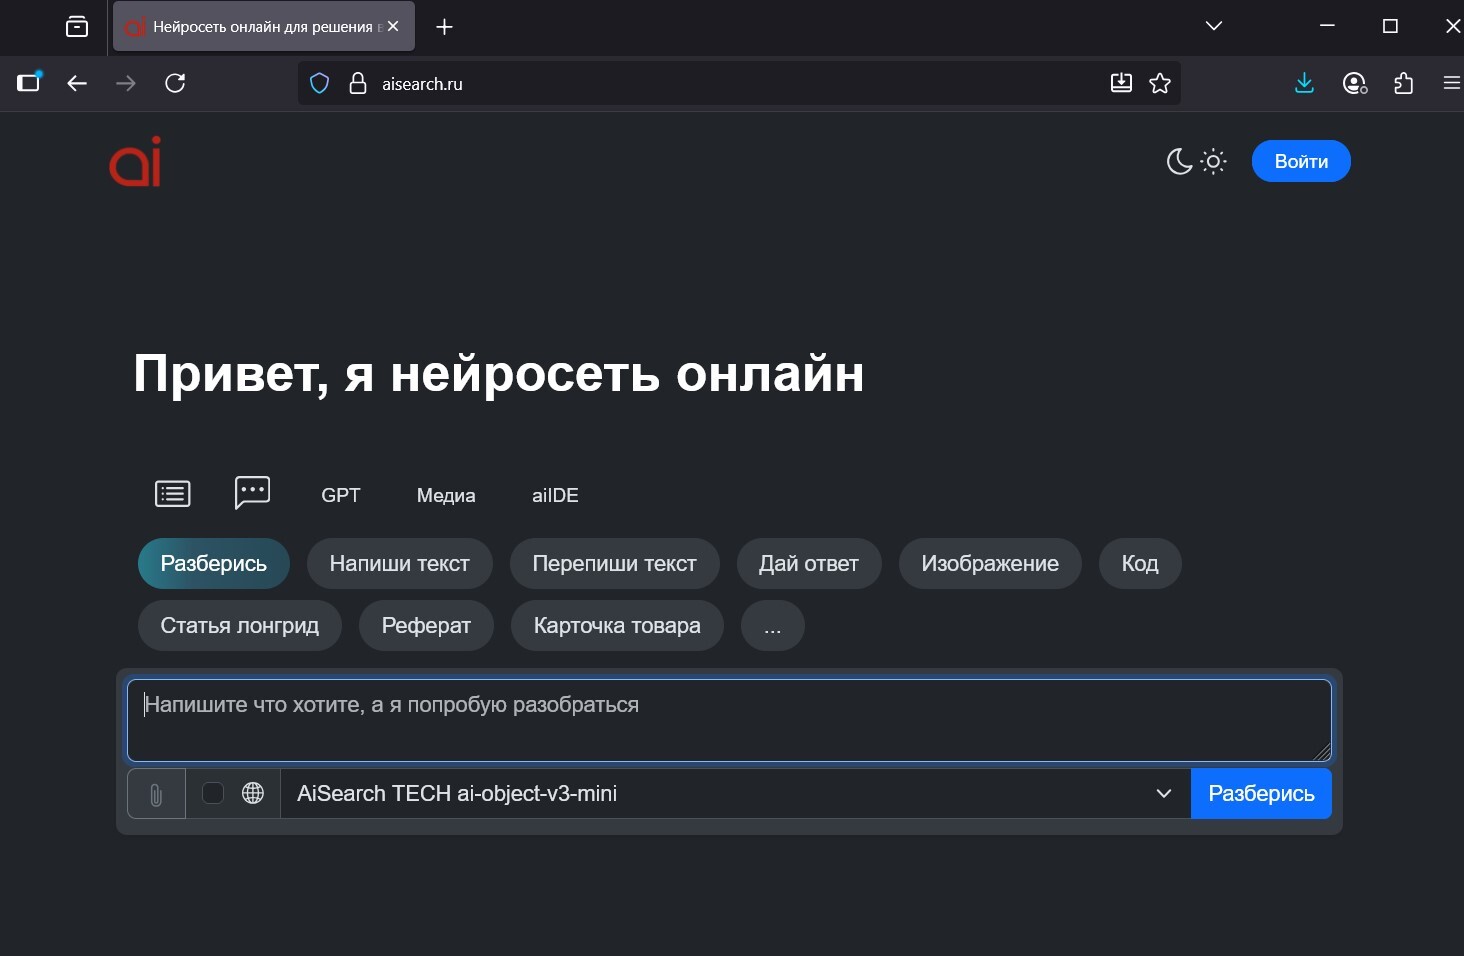
Task: Open the browser list all tabs chevron
Action: (1214, 26)
